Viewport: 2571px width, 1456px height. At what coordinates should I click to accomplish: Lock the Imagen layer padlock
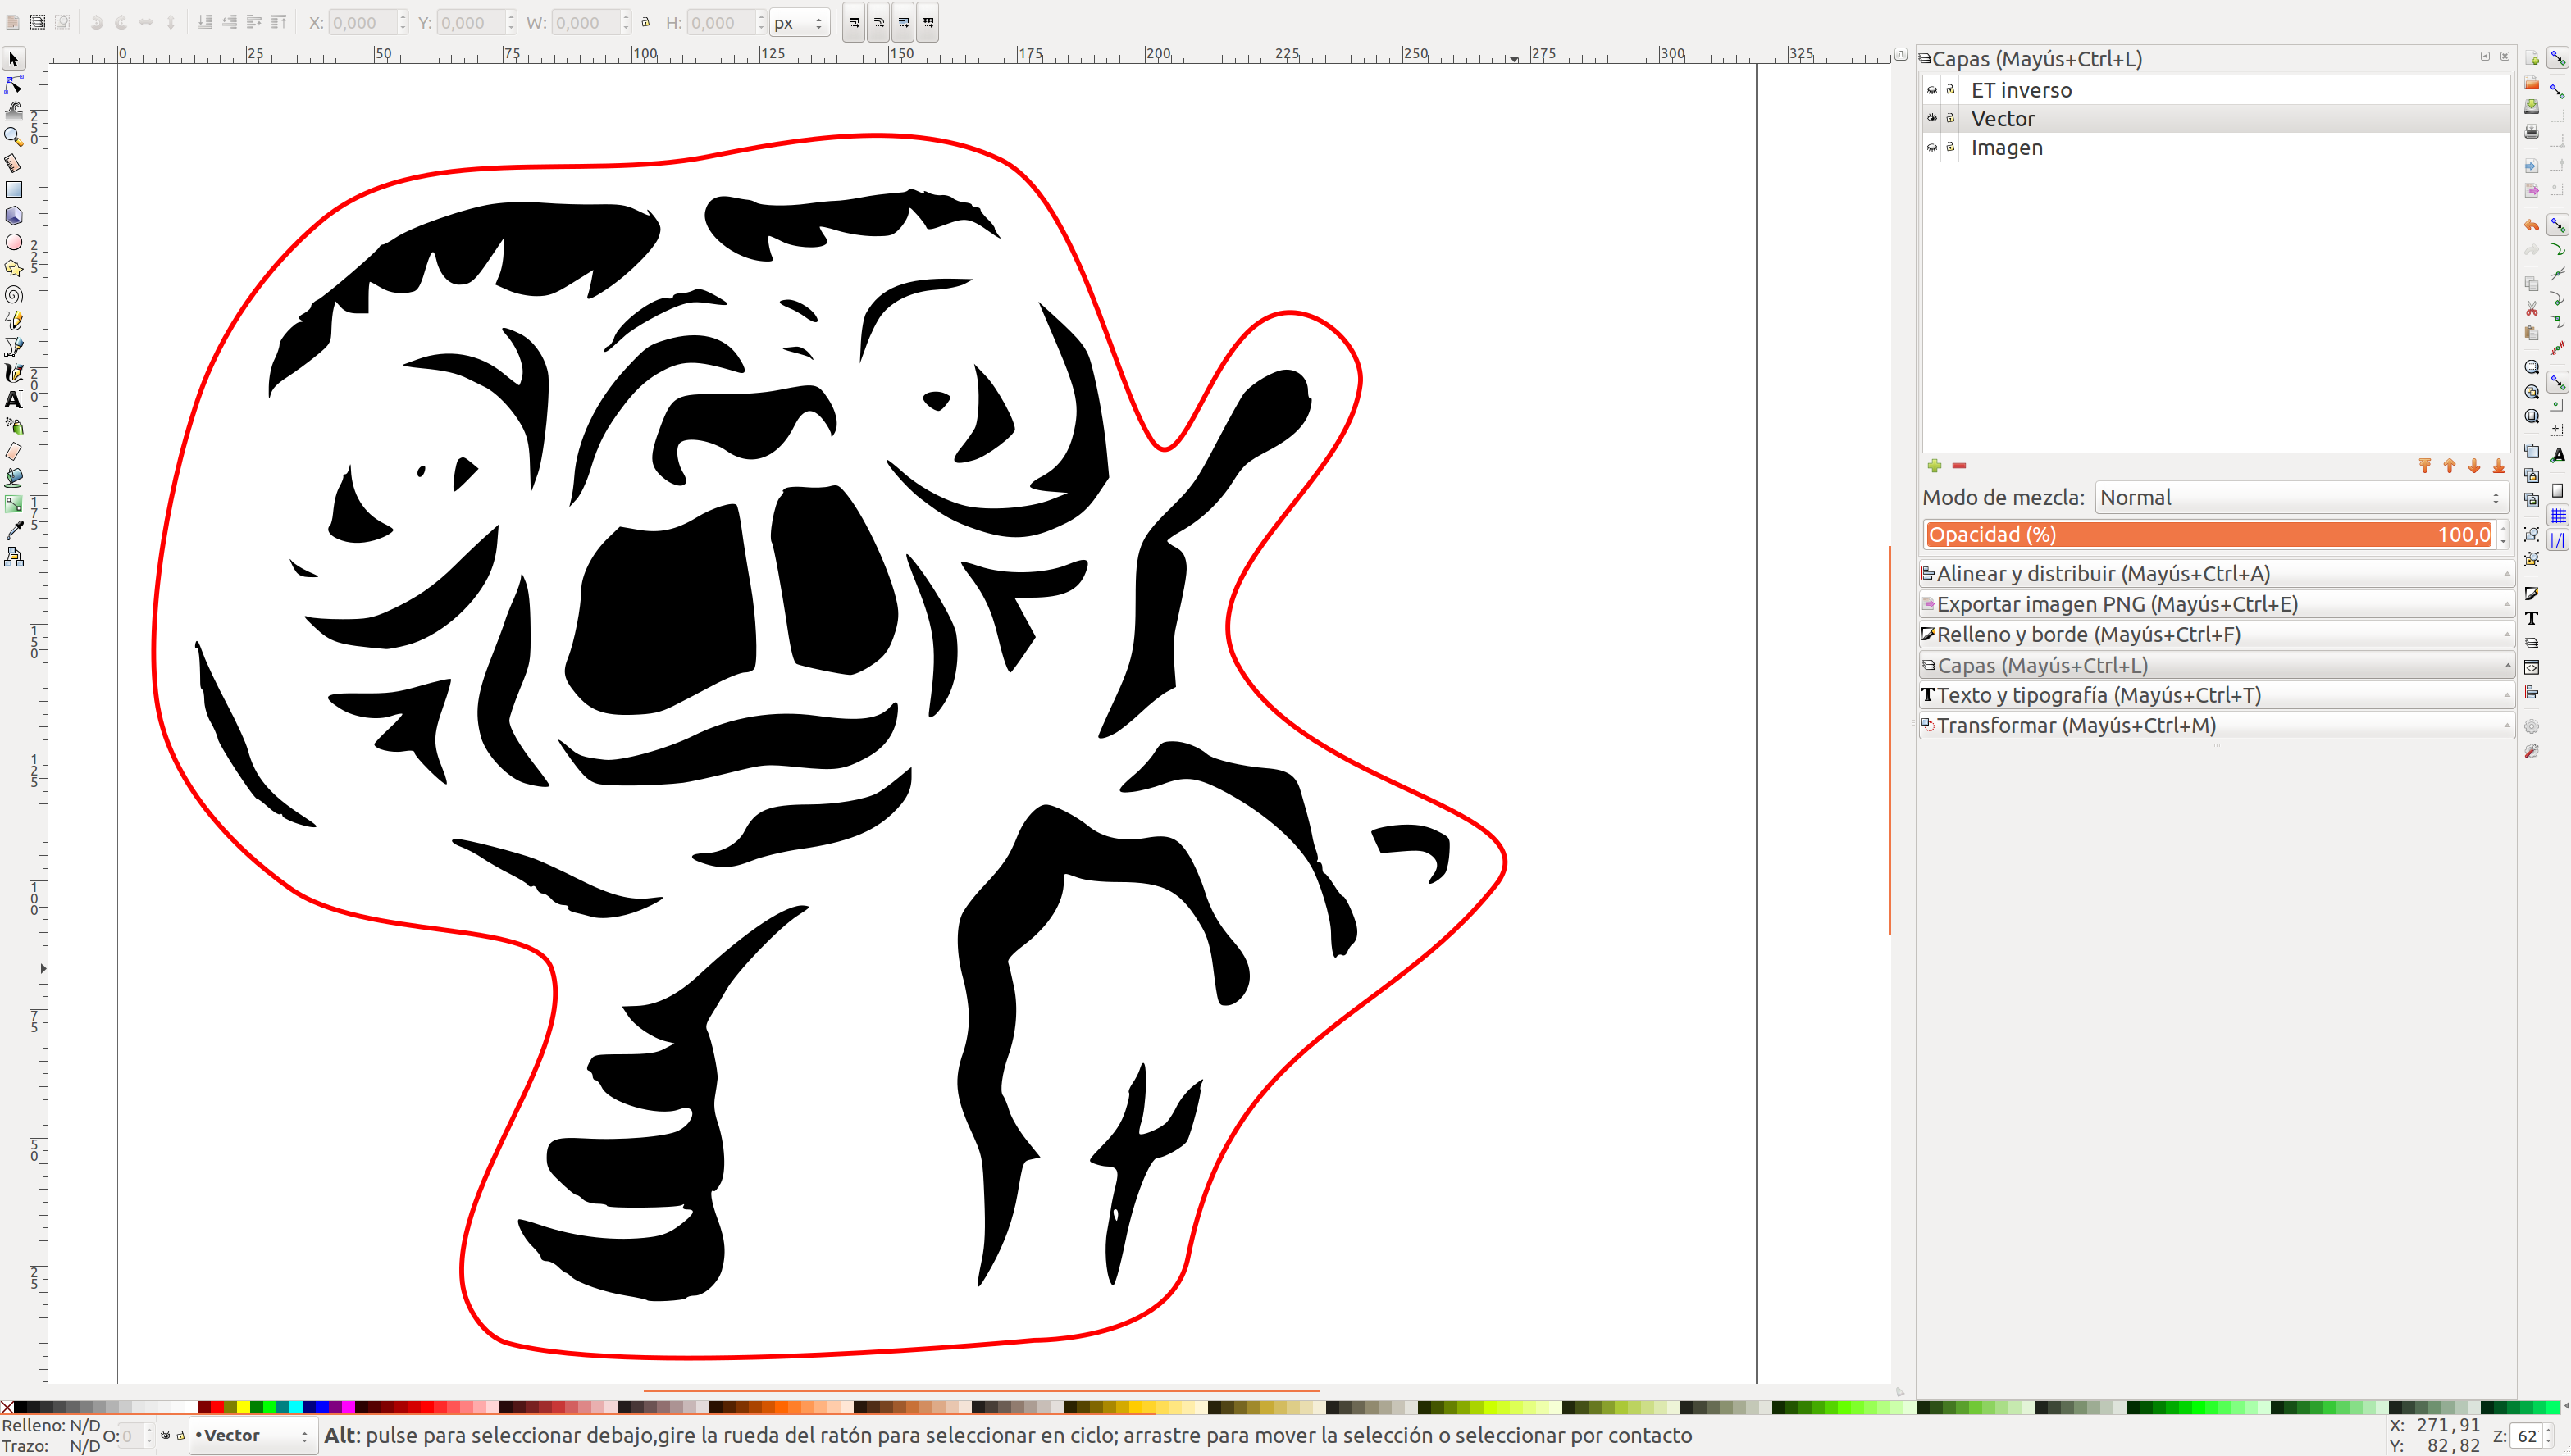tap(1950, 147)
